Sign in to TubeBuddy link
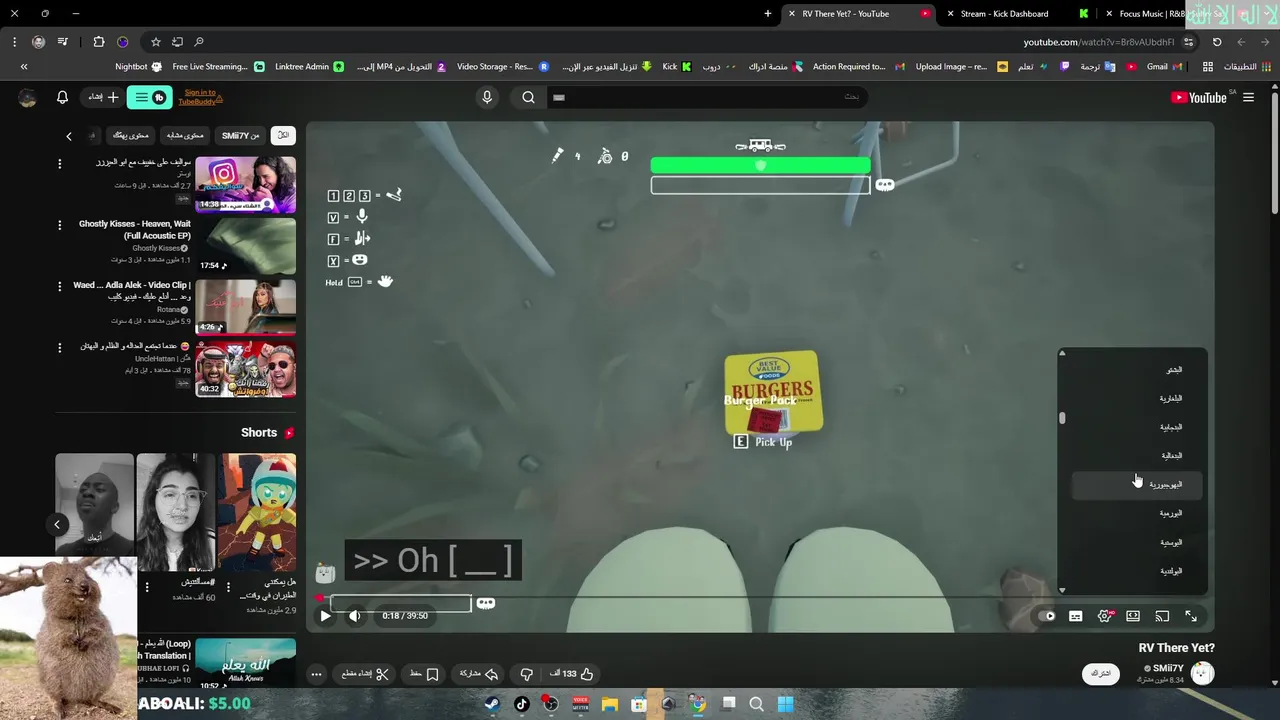This screenshot has height=720, width=1280. coord(200,97)
